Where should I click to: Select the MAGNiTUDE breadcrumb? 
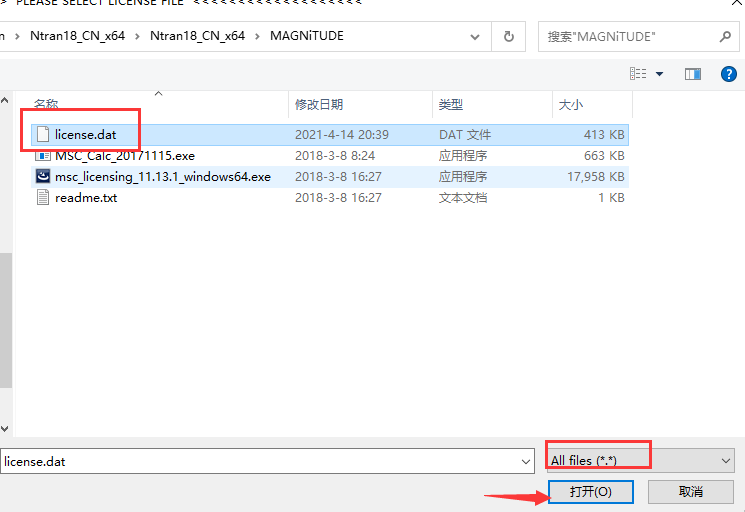pos(307,36)
